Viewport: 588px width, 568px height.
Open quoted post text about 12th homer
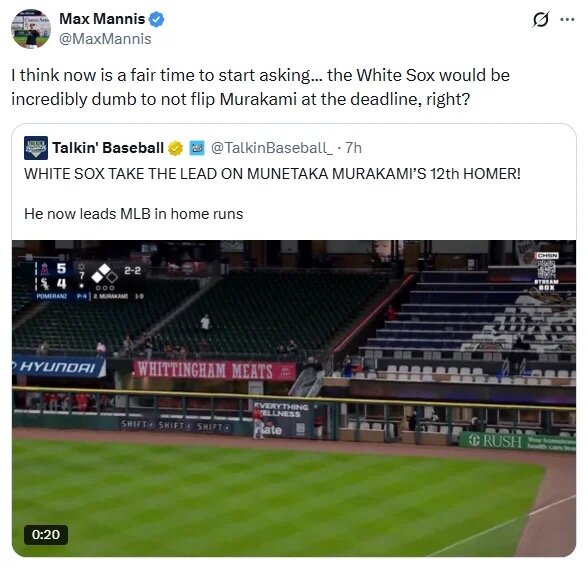(272, 174)
